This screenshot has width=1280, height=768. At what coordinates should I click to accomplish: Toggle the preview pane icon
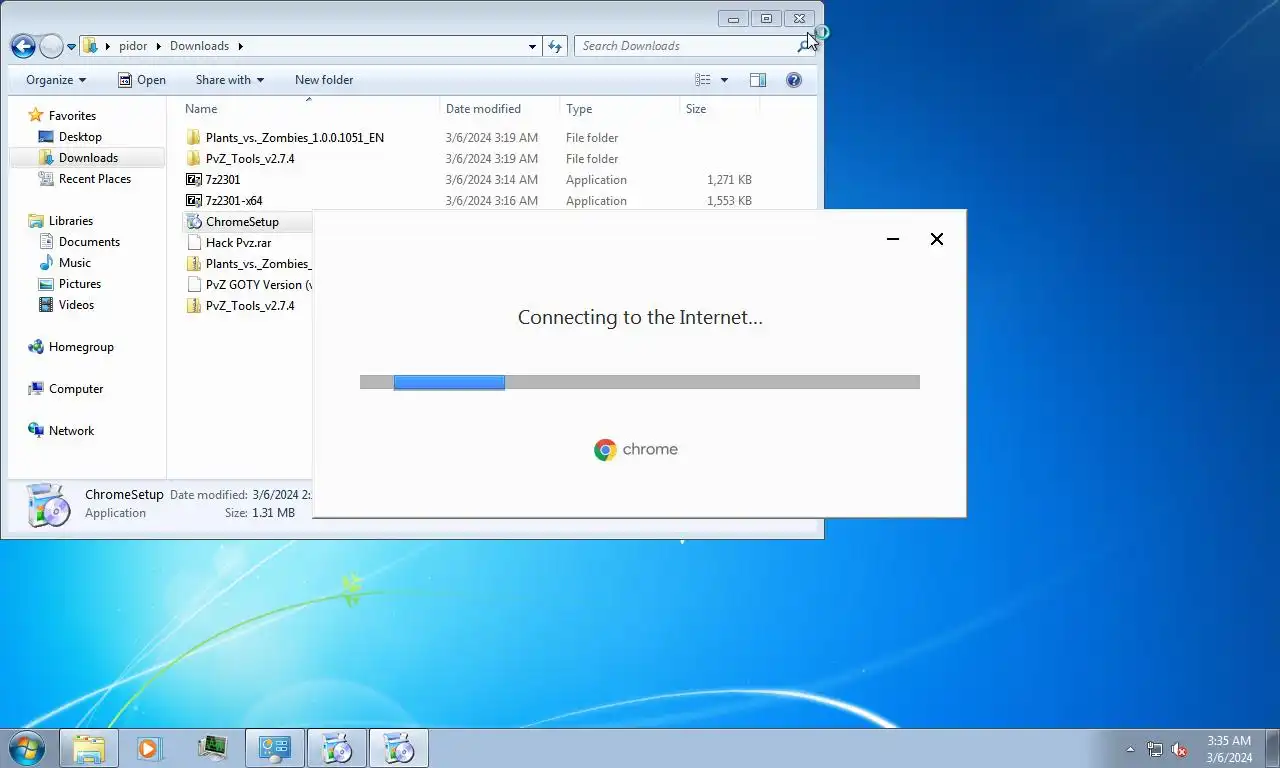click(x=758, y=80)
